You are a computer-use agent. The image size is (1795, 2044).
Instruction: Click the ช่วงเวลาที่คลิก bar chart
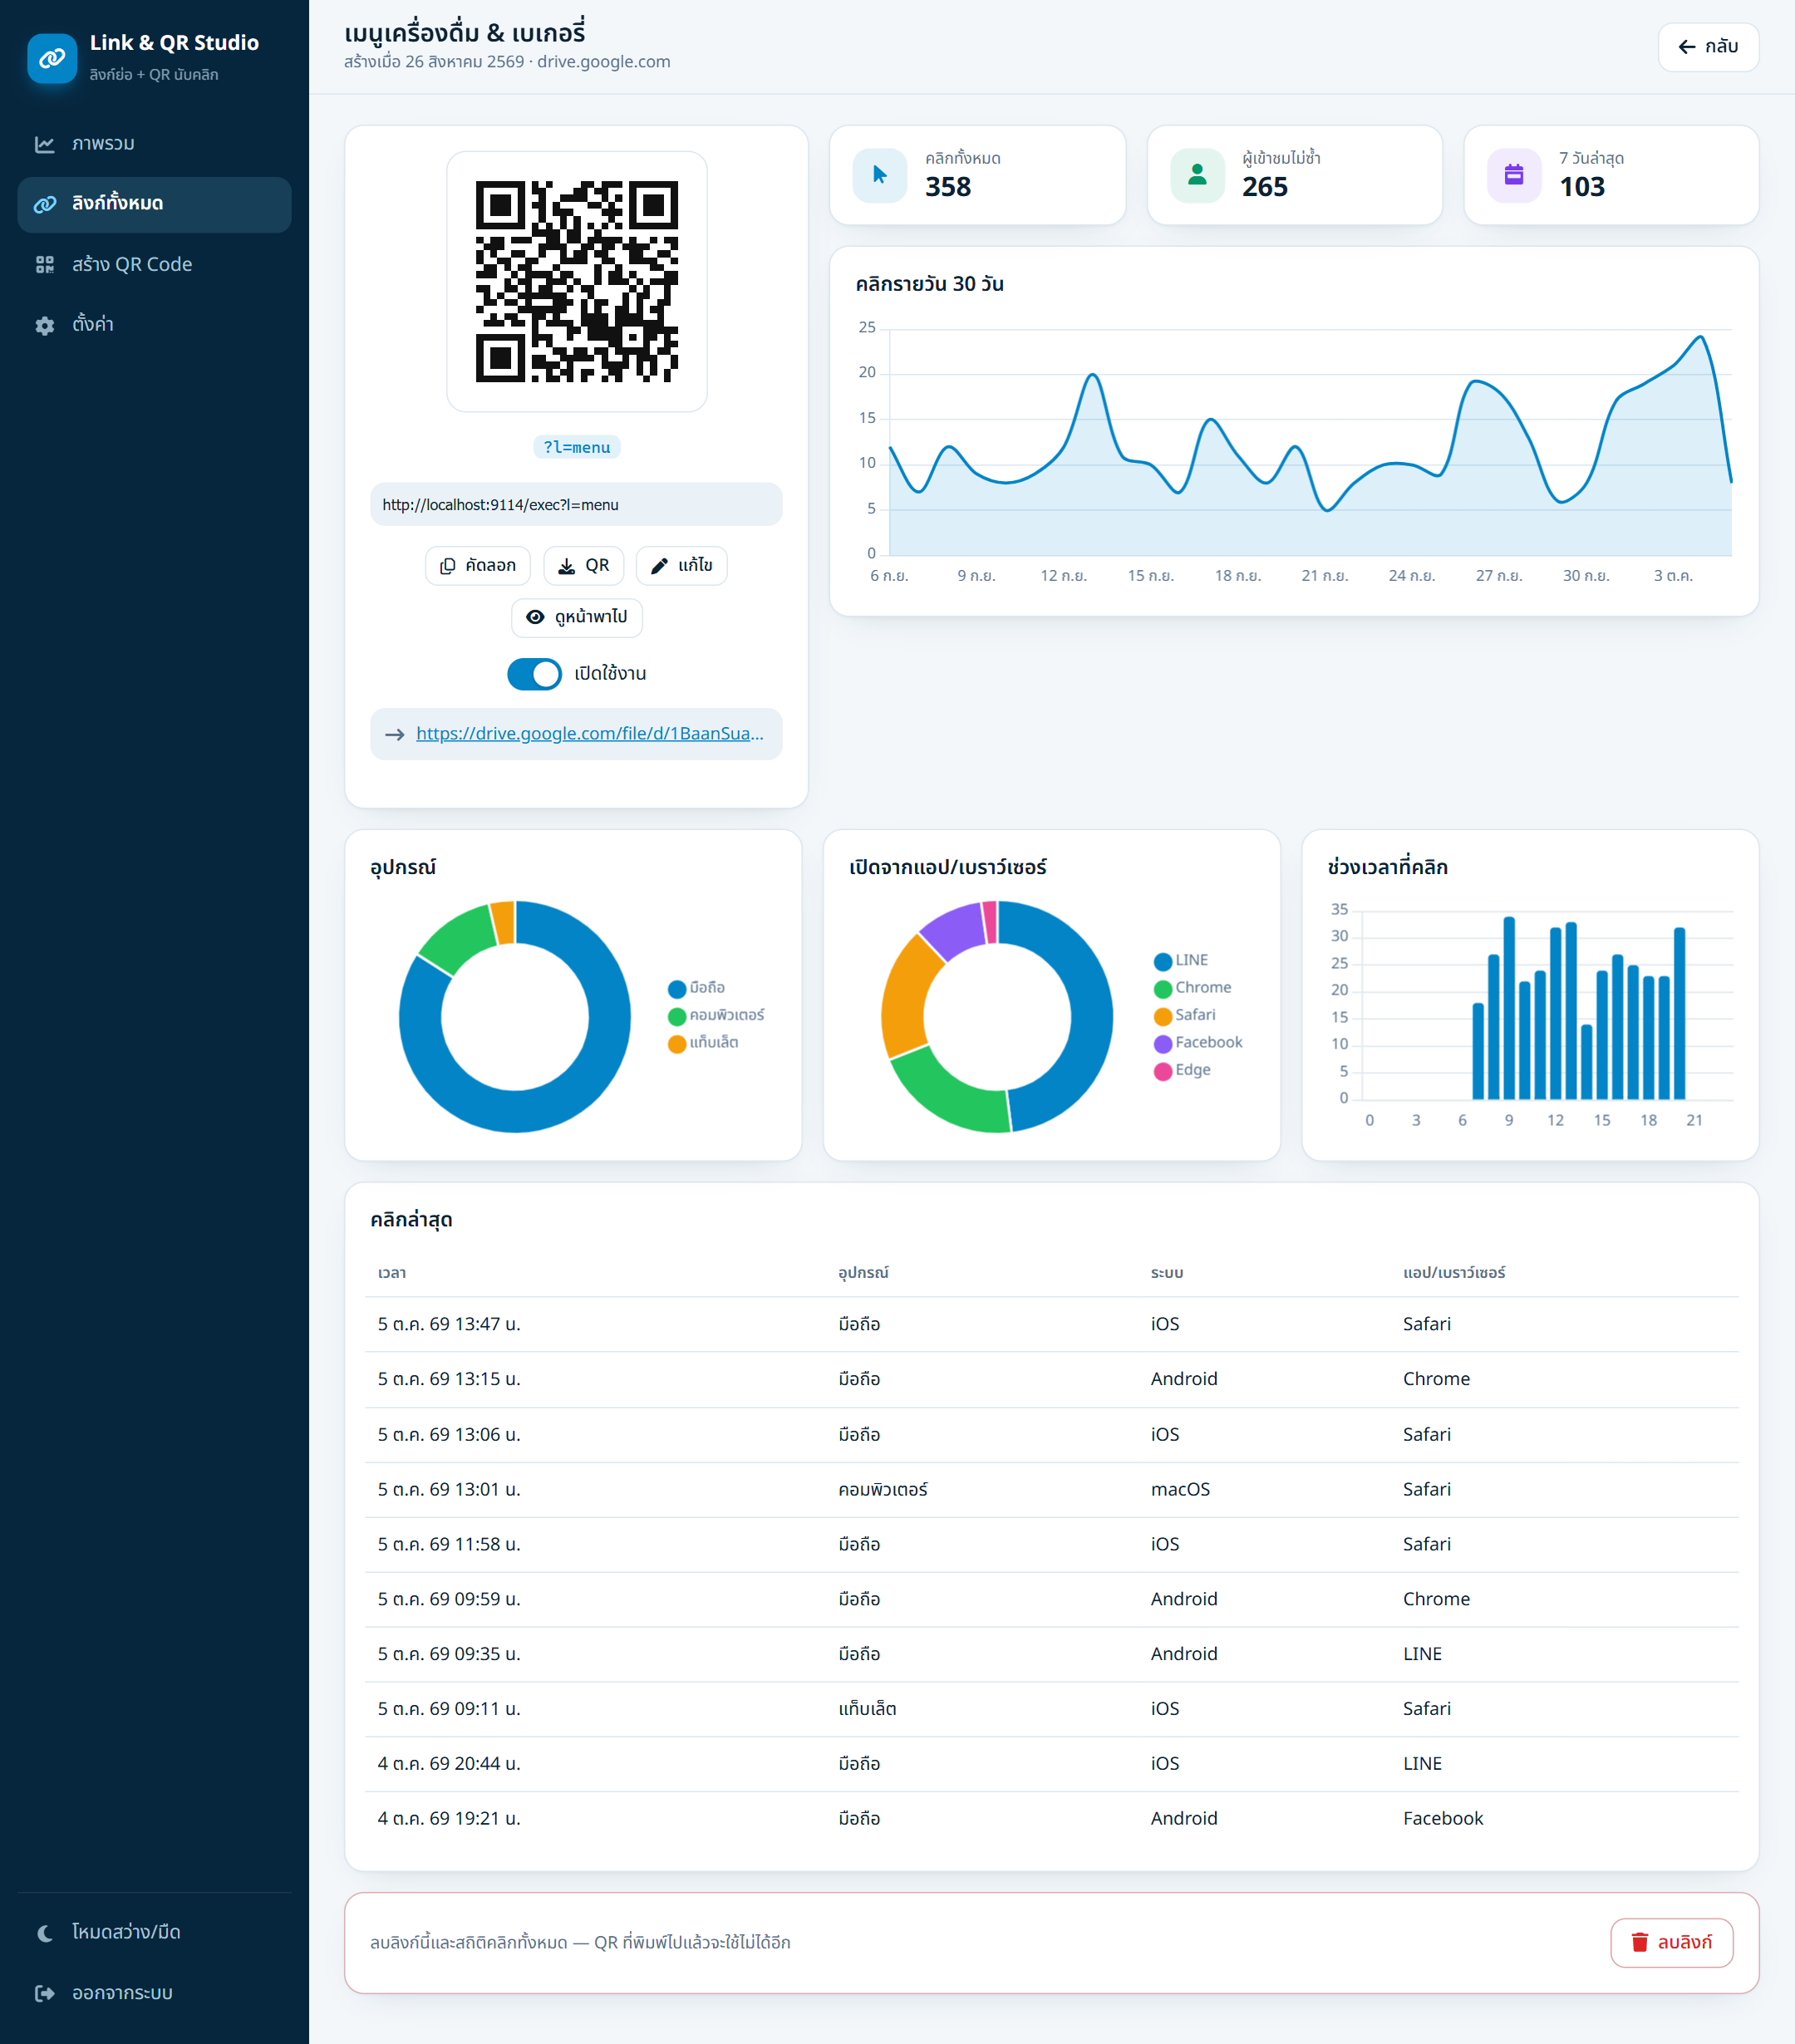1530,1015
